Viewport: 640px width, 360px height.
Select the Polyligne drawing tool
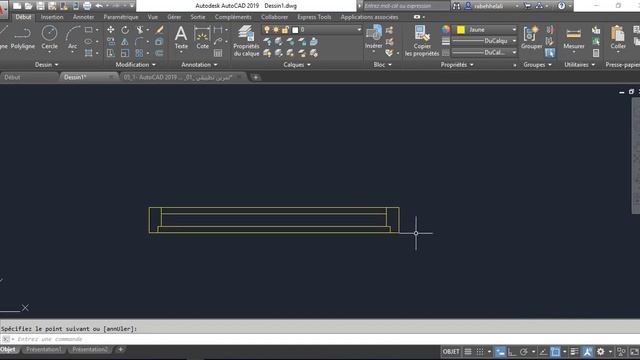tap(22, 38)
